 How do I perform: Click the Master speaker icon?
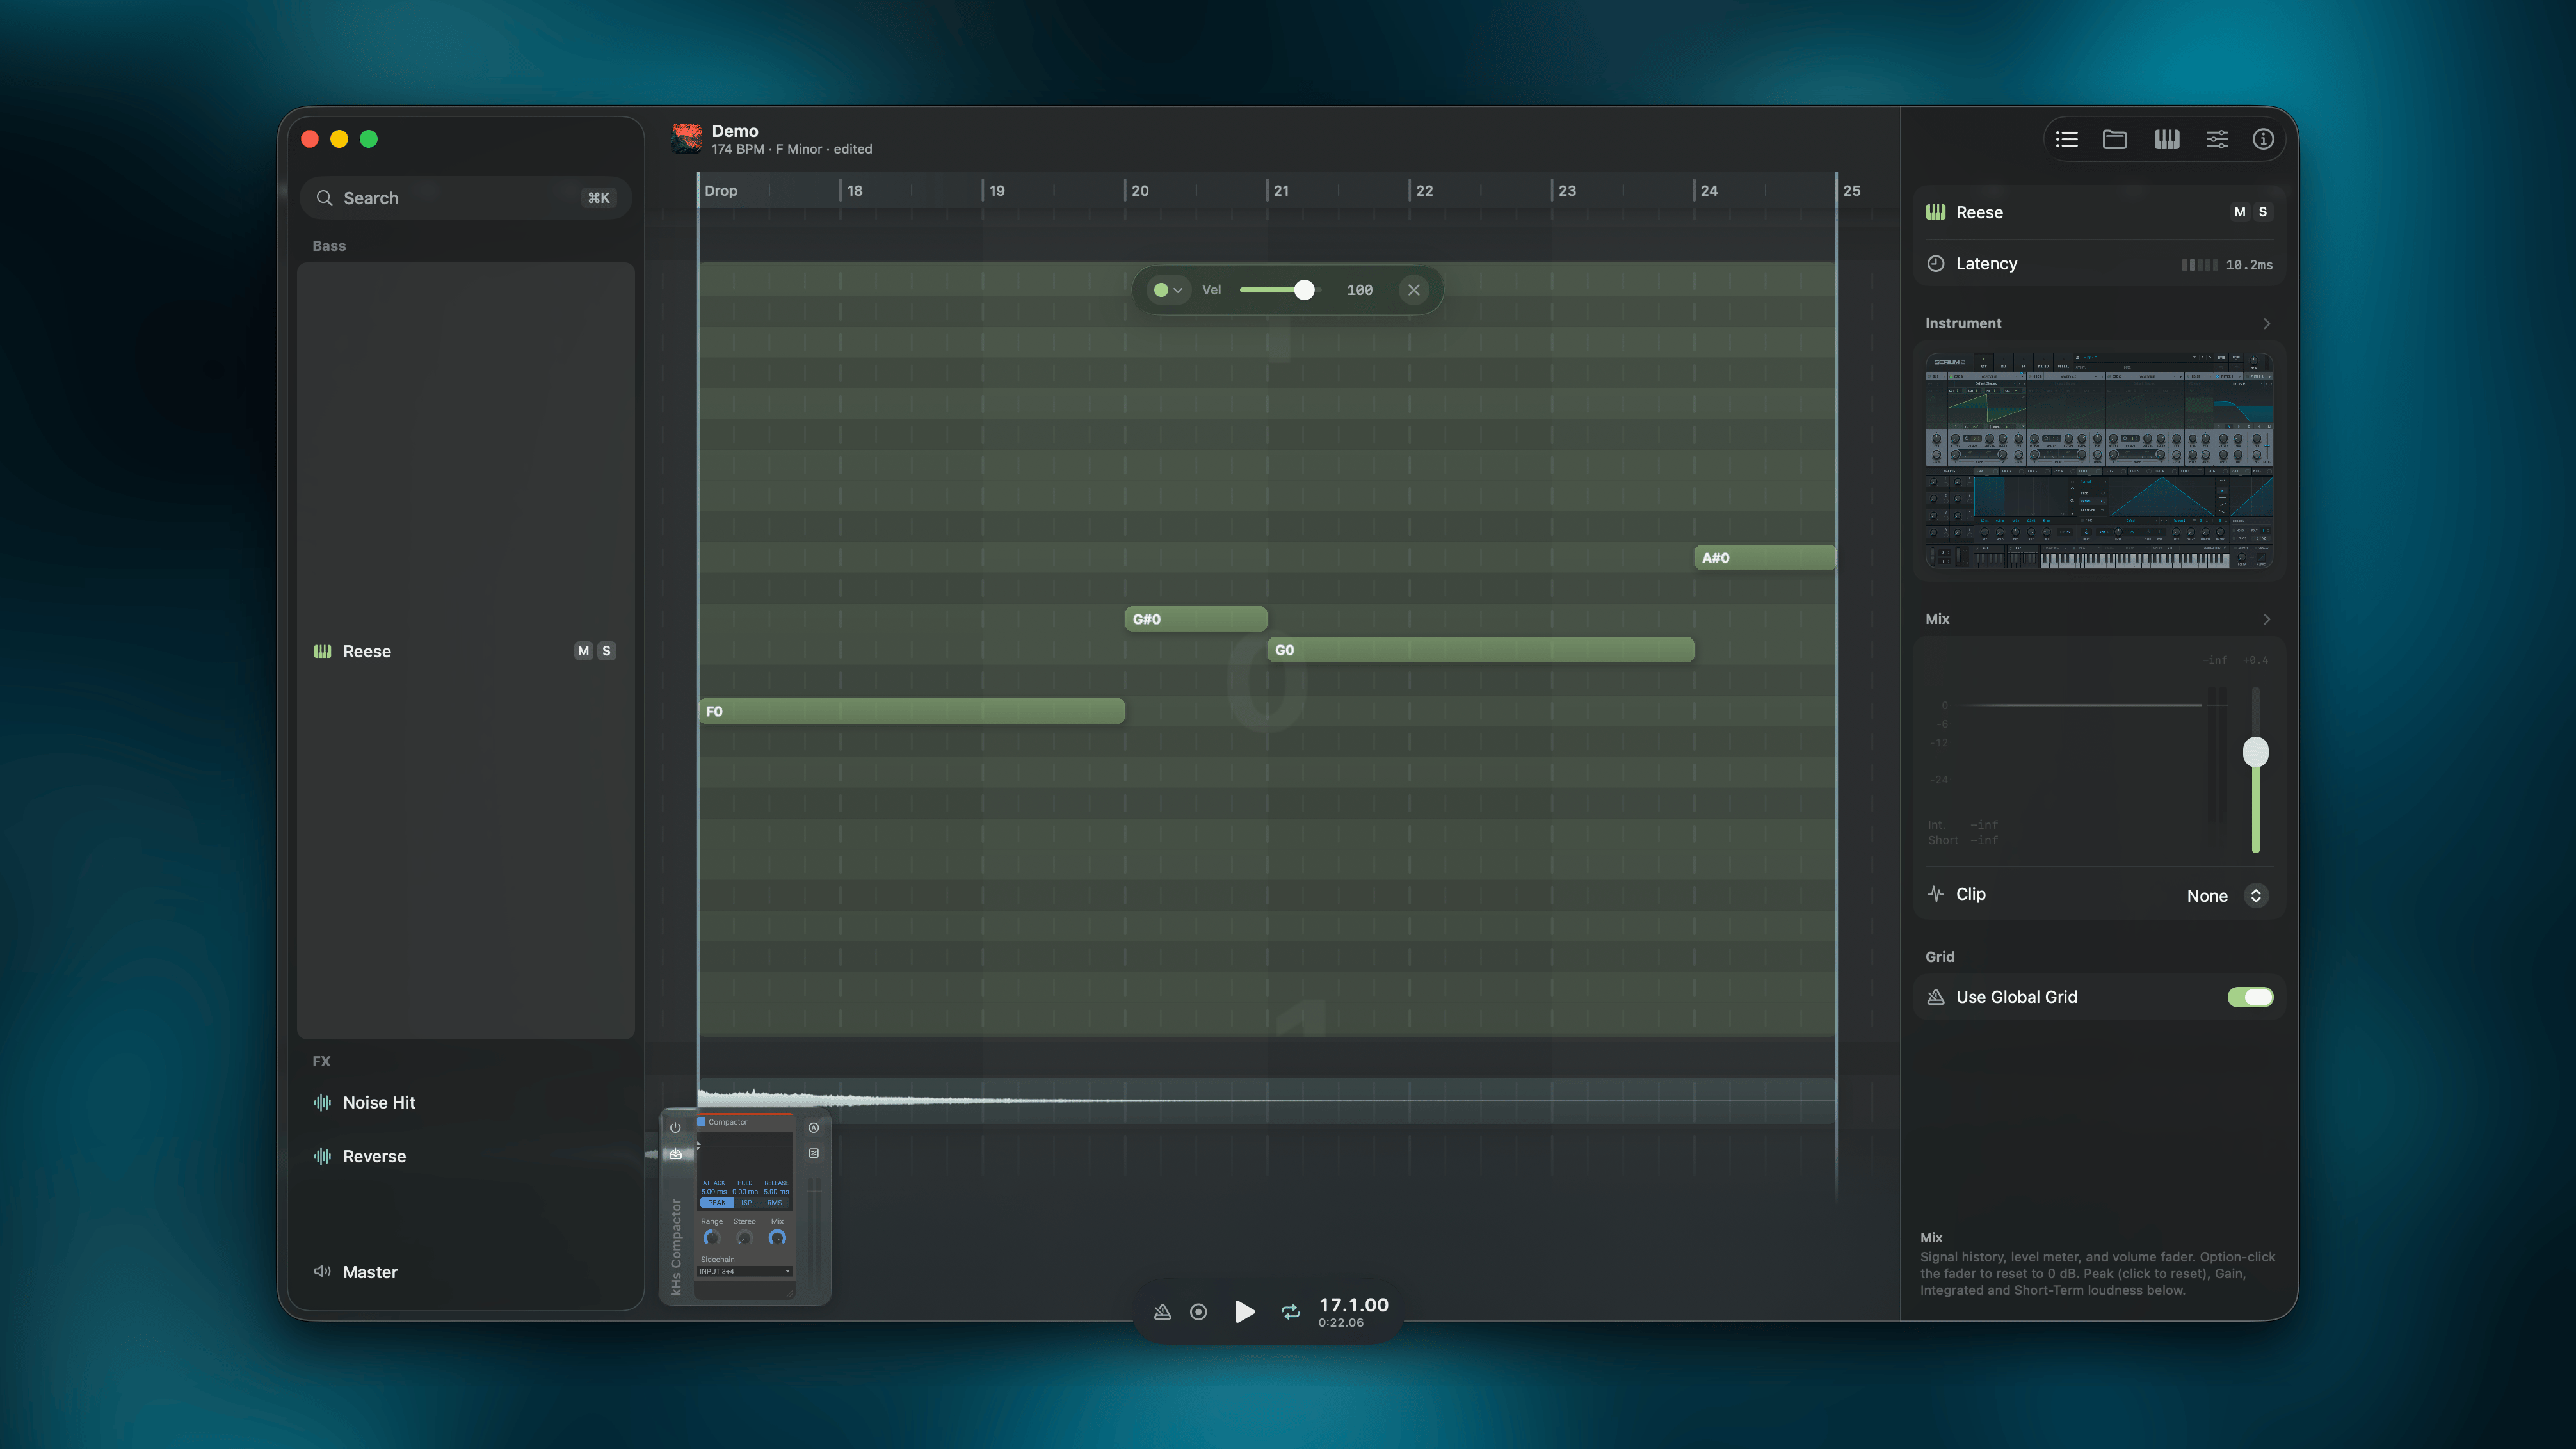pyautogui.click(x=322, y=1272)
